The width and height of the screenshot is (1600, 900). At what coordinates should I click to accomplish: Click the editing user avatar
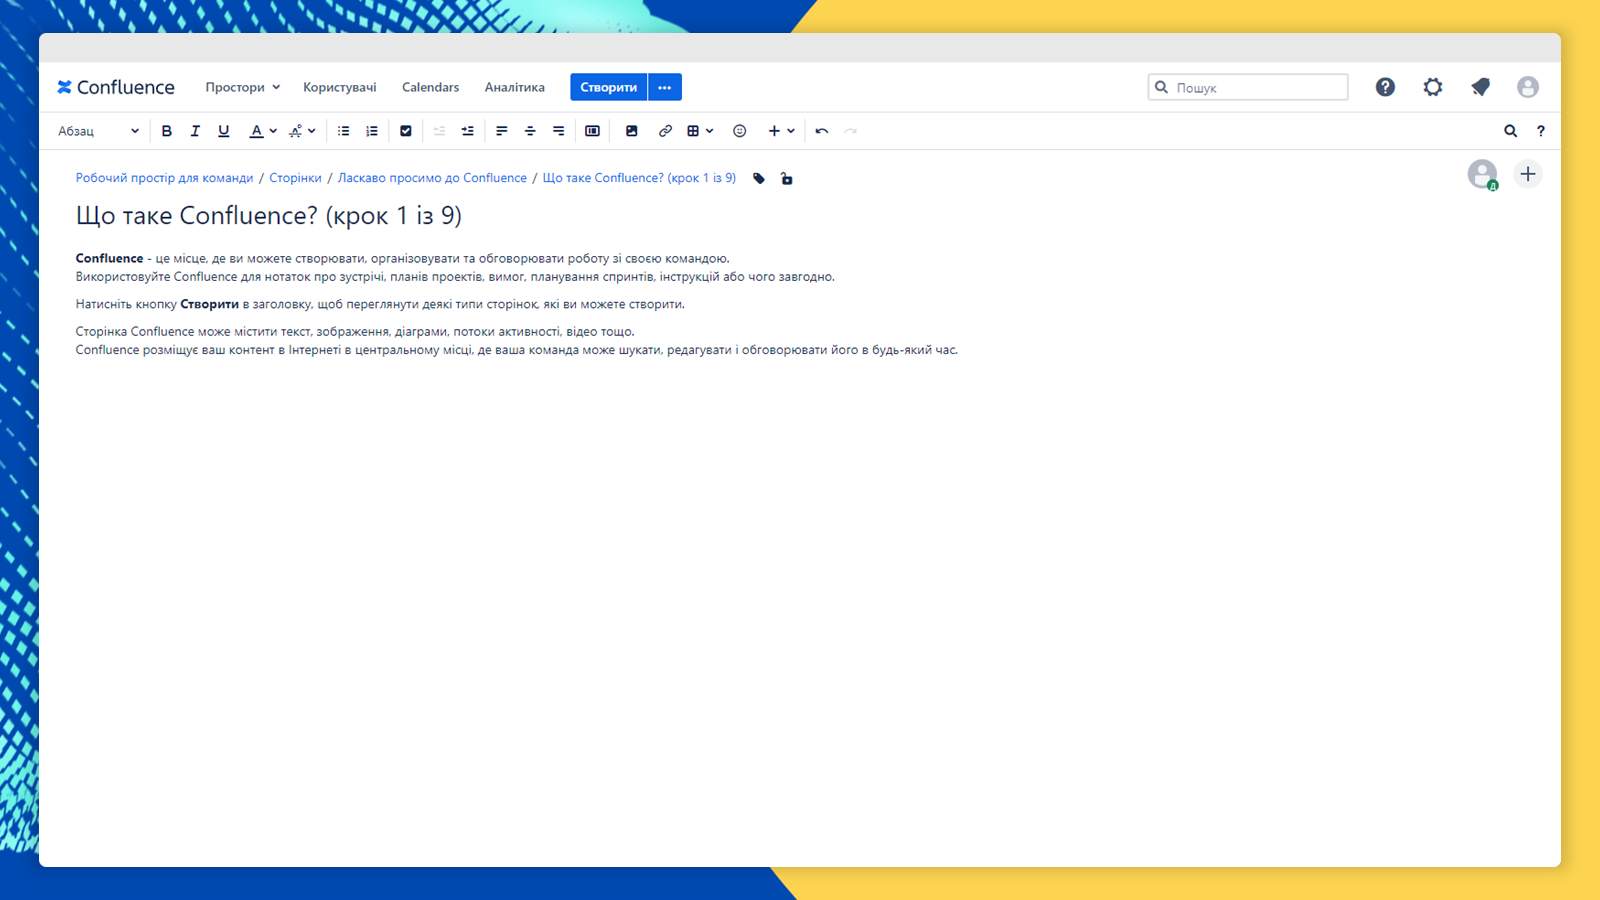point(1483,174)
